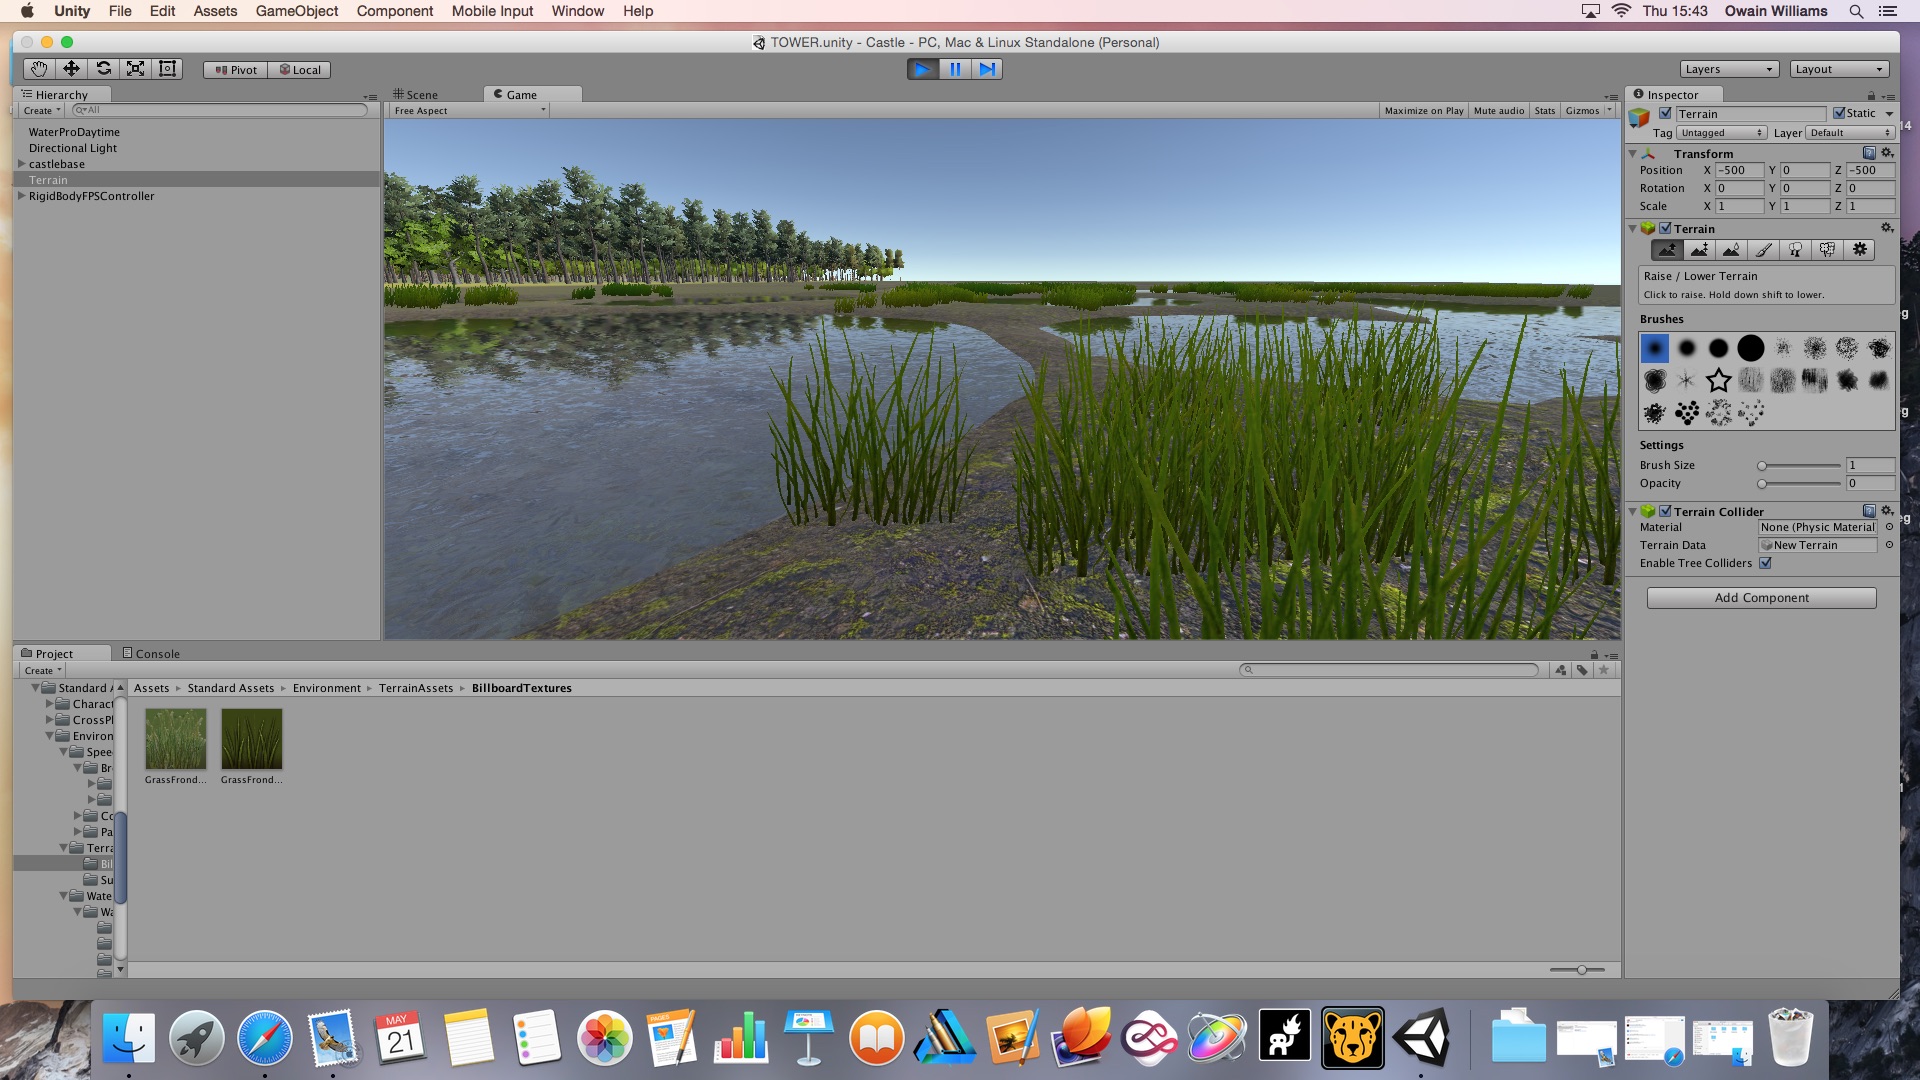The width and height of the screenshot is (1920, 1080).
Task: Open the GameObject menu
Action: tap(296, 11)
